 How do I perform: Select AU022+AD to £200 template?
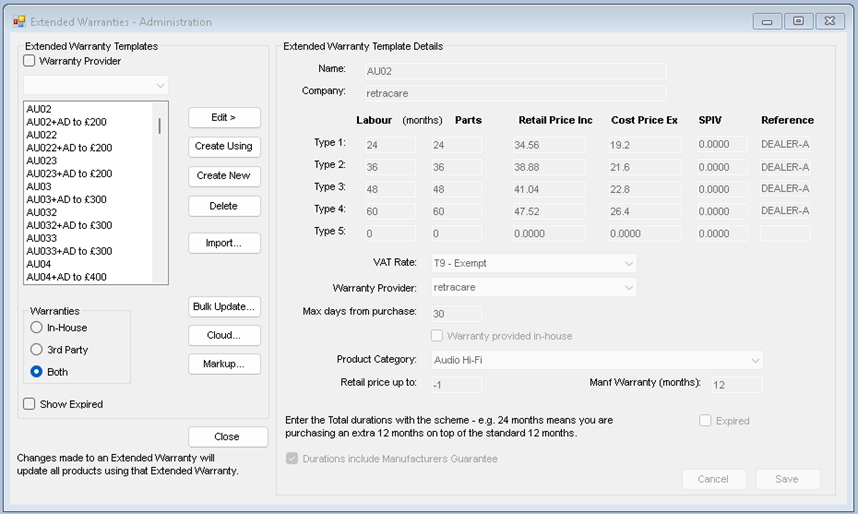tap(69, 148)
